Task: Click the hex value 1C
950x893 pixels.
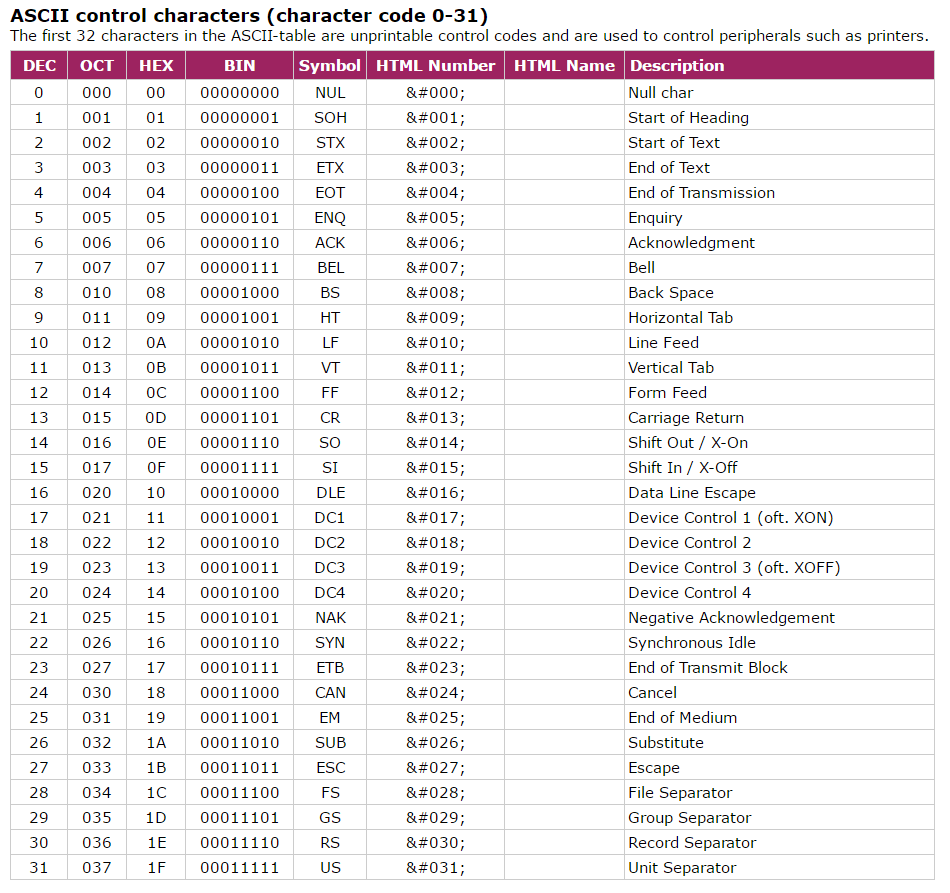Action: [x=156, y=793]
